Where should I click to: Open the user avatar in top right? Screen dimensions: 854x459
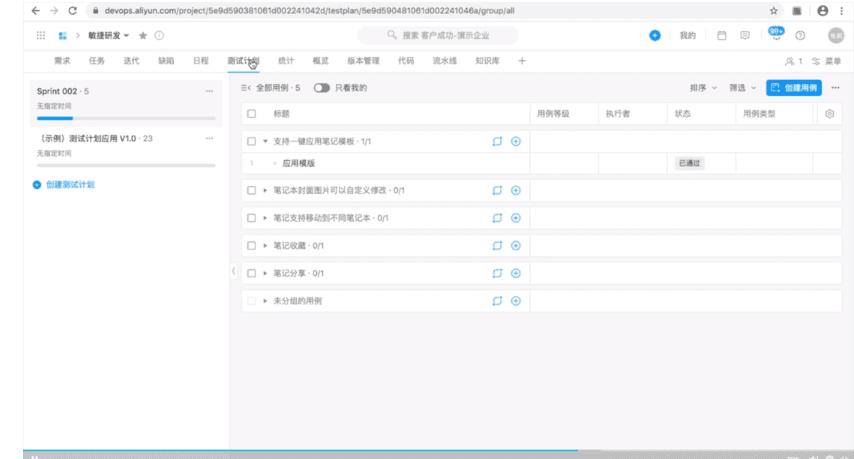click(x=836, y=35)
